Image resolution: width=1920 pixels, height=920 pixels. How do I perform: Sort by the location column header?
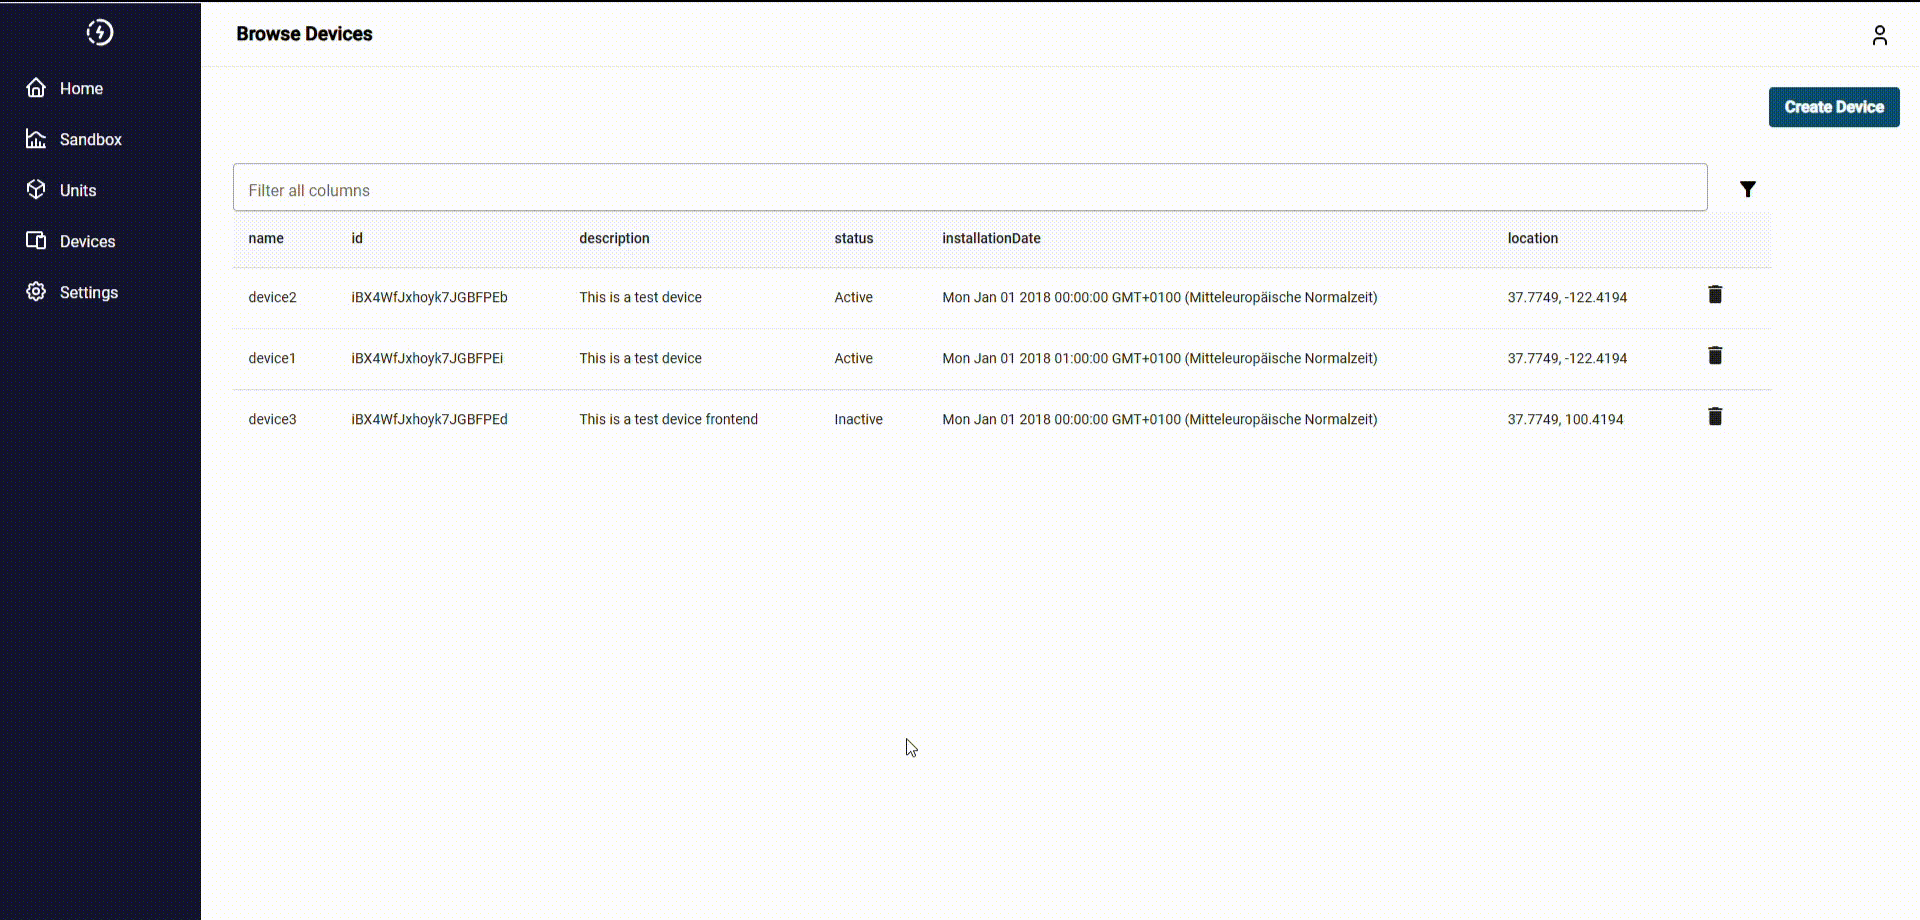(x=1533, y=238)
